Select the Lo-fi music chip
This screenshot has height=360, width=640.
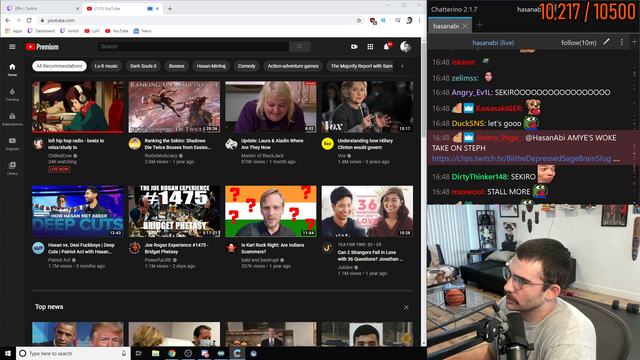click(106, 66)
